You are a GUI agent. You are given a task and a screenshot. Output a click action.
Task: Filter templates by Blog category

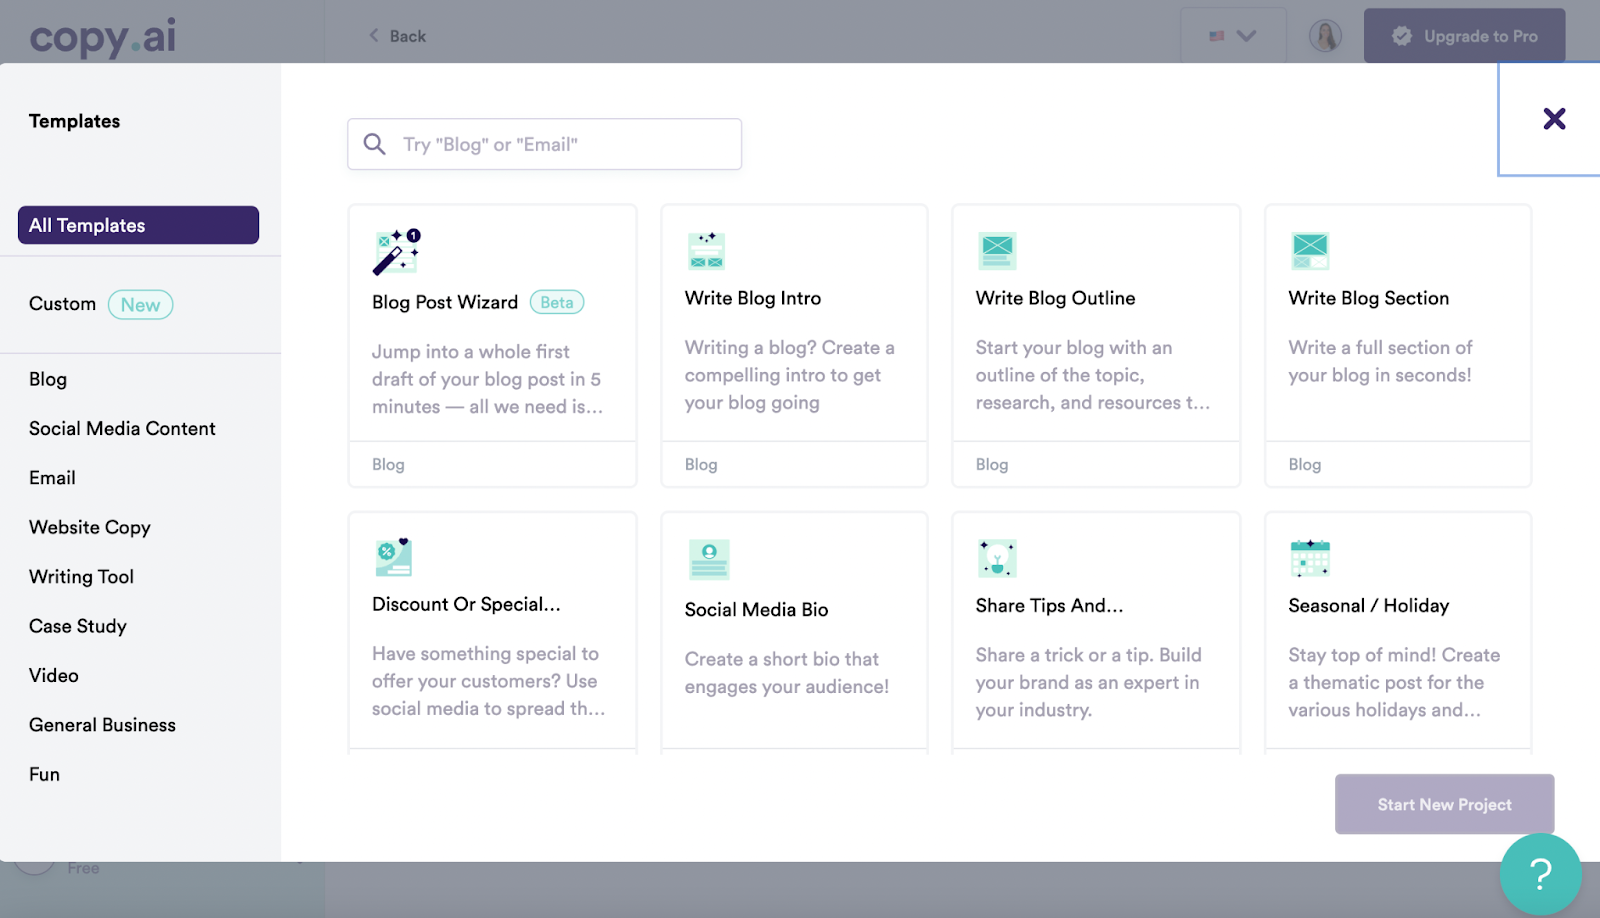click(48, 379)
